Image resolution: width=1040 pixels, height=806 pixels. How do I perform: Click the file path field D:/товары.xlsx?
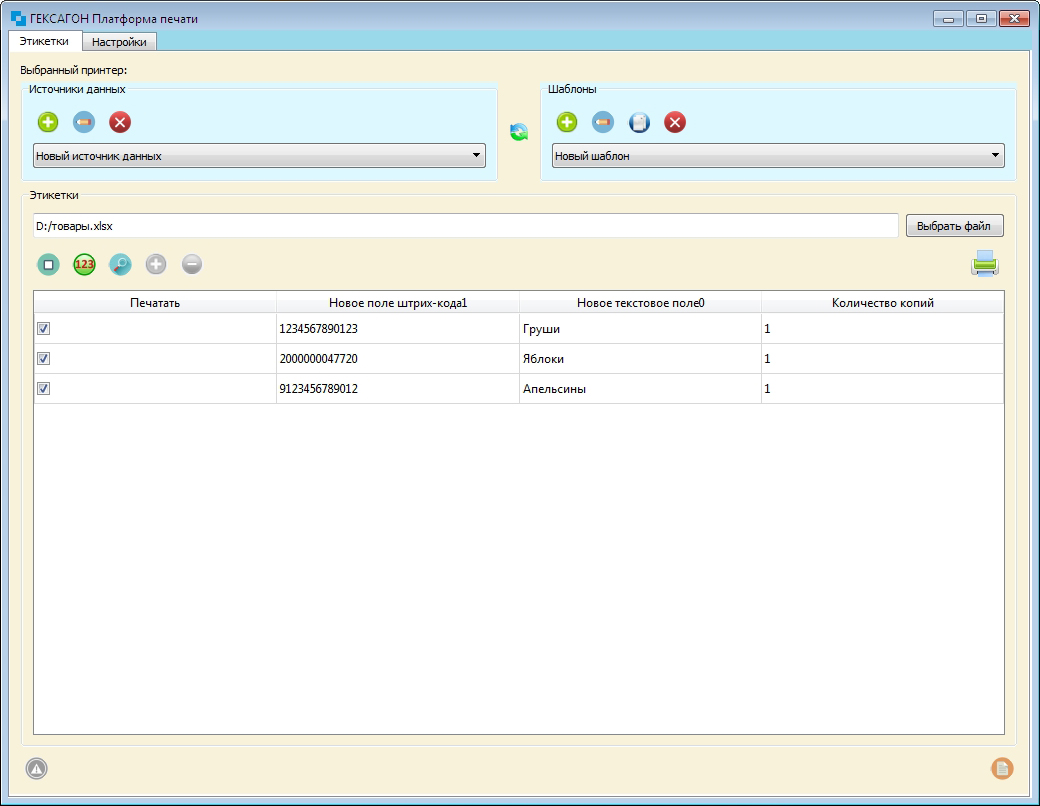coord(465,226)
